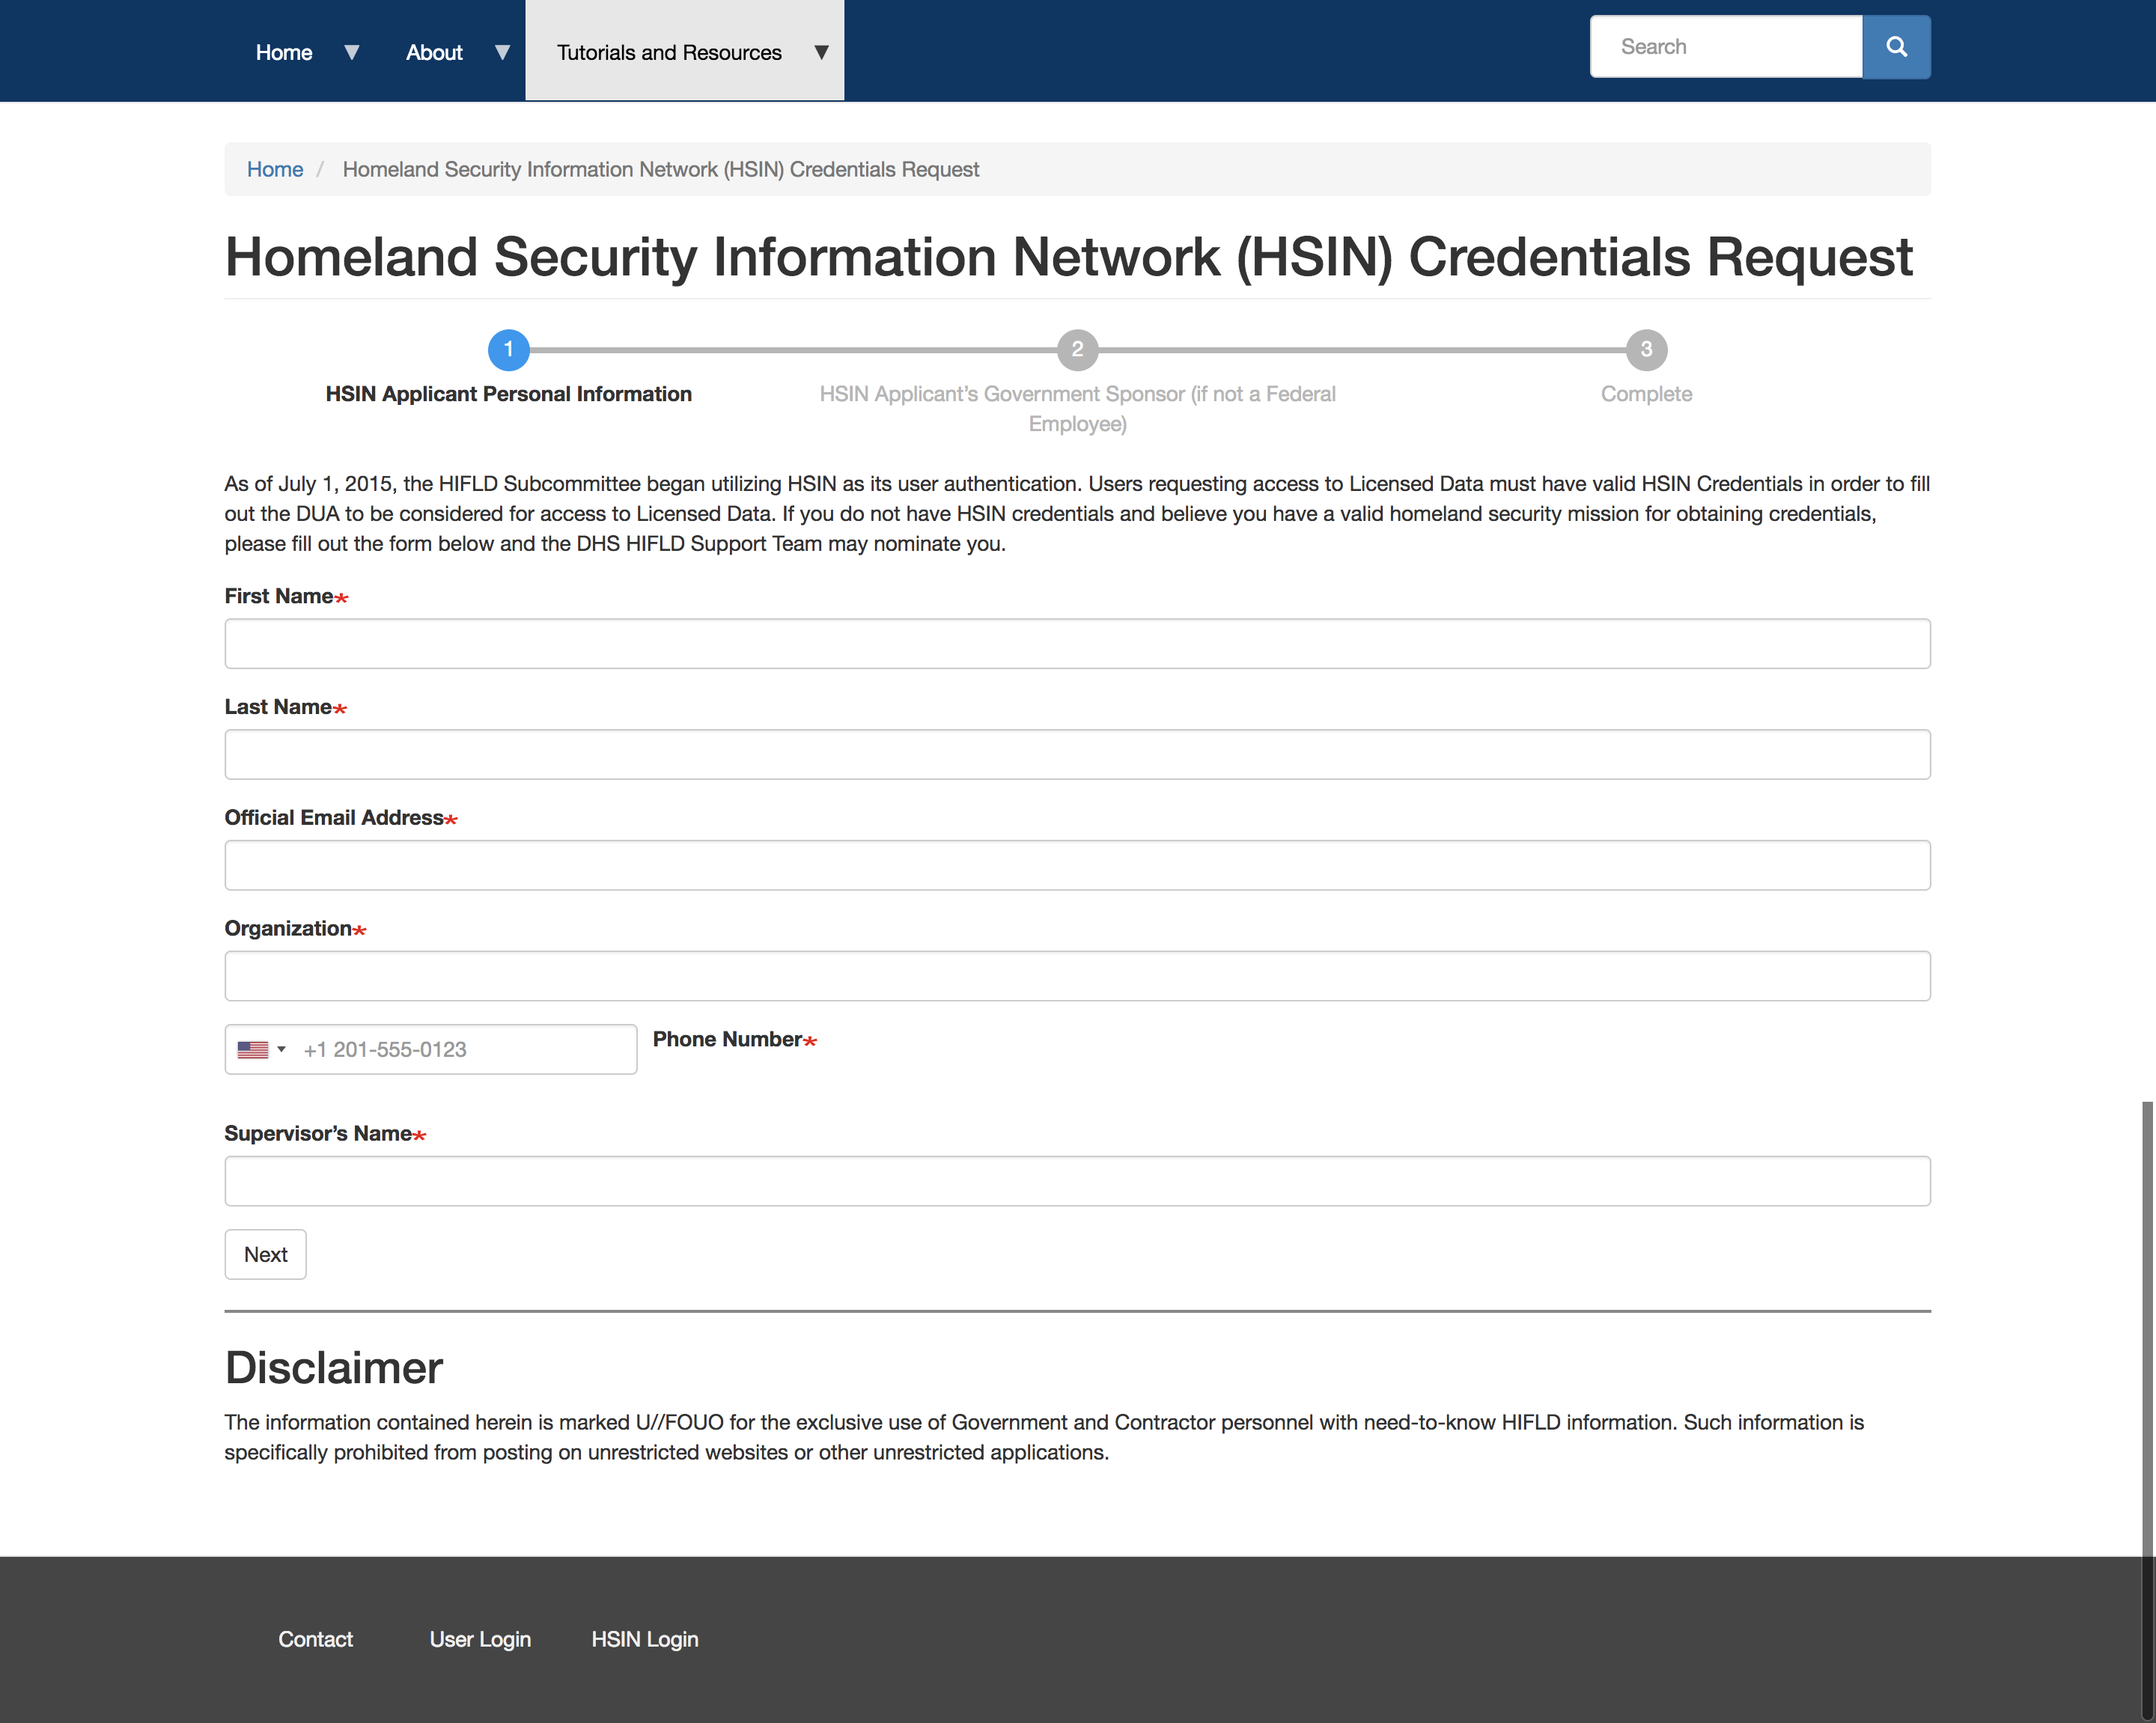This screenshot has width=2156, height=1723.
Task: Follow the Home breadcrumb link
Action: [x=275, y=169]
